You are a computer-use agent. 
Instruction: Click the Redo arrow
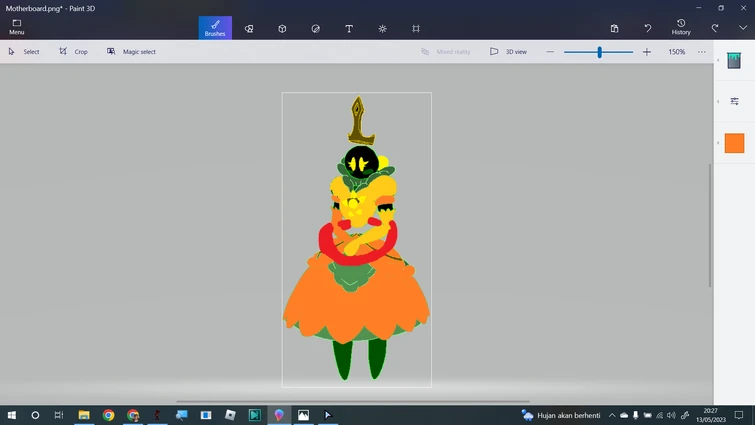point(715,28)
